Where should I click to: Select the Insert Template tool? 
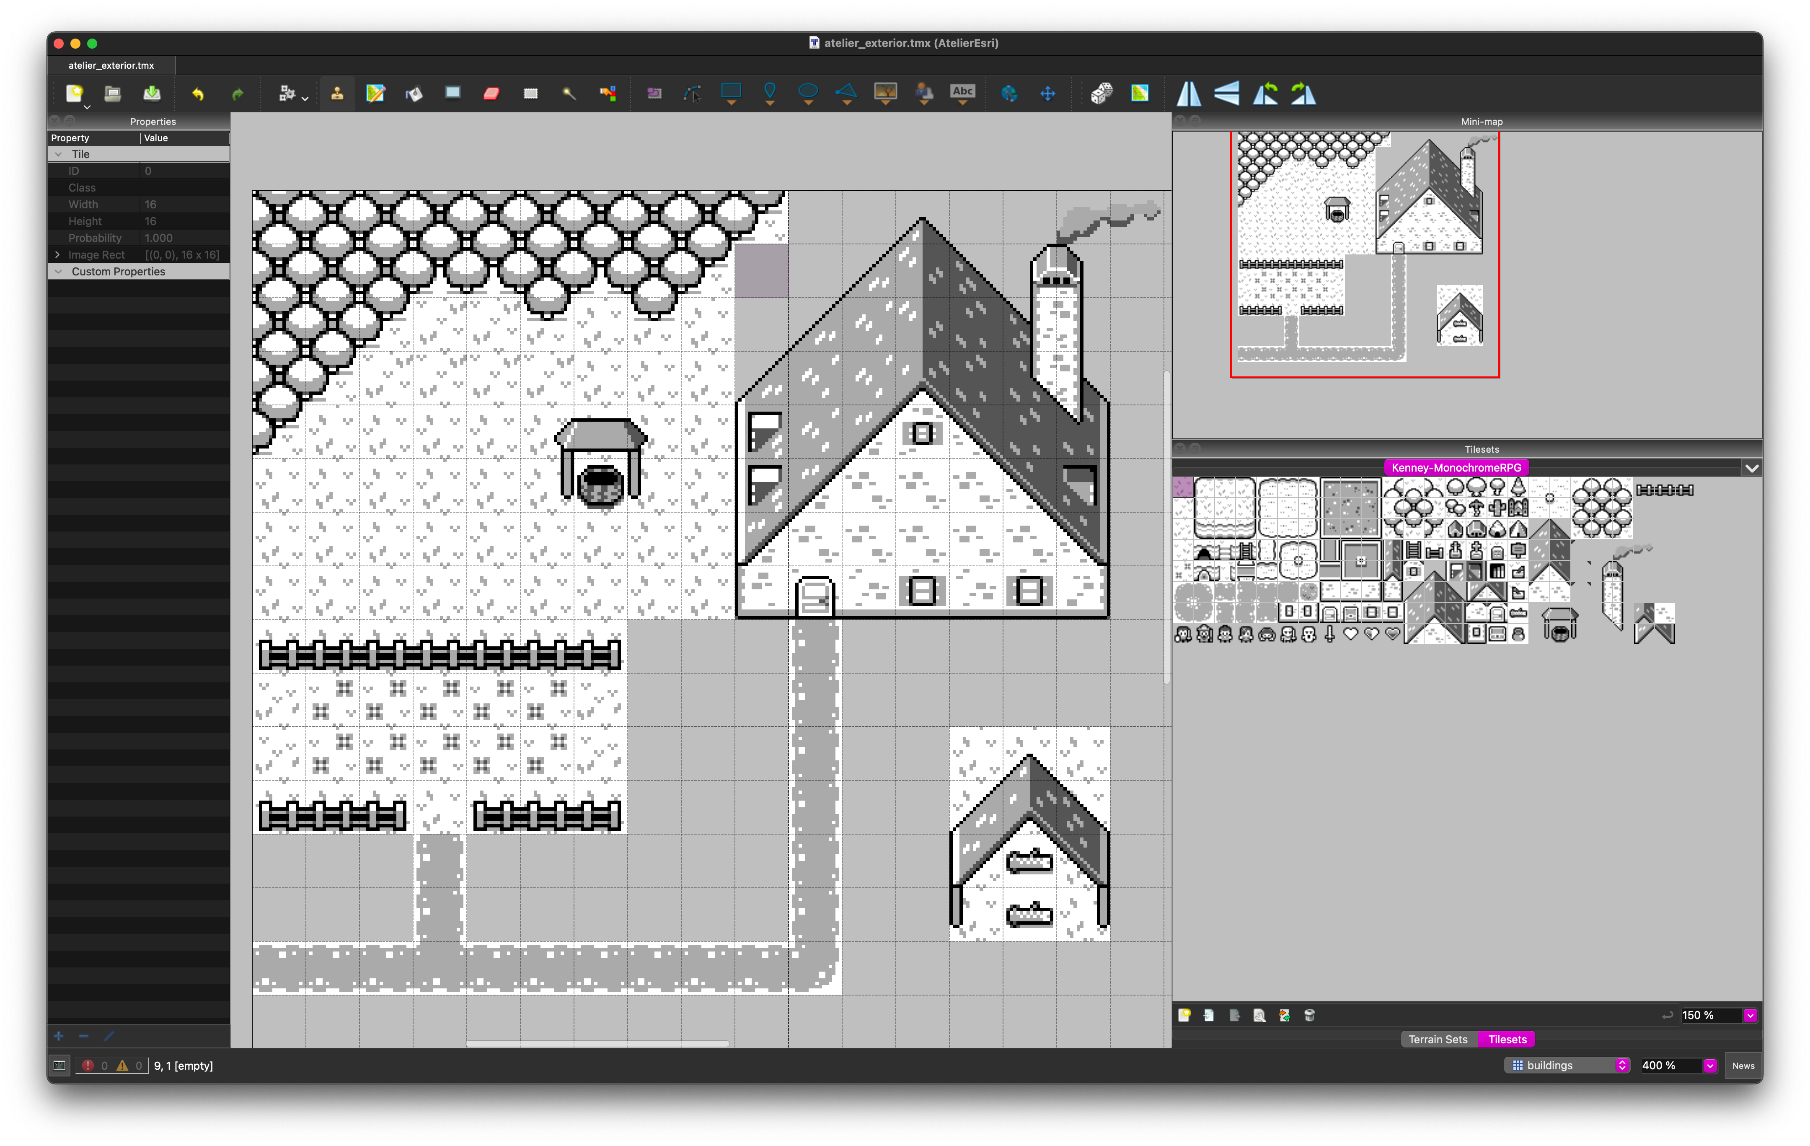click(925, 93)
